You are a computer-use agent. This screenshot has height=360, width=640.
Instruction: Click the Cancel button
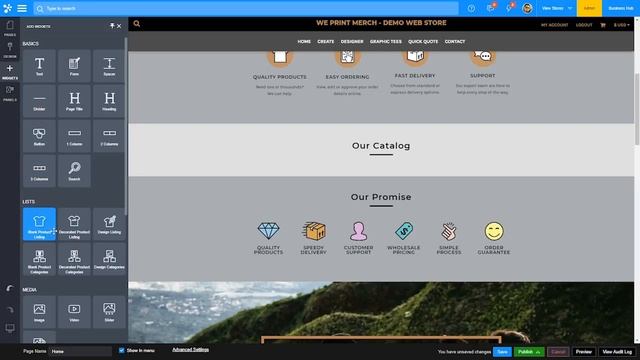(x=558, y=352)
